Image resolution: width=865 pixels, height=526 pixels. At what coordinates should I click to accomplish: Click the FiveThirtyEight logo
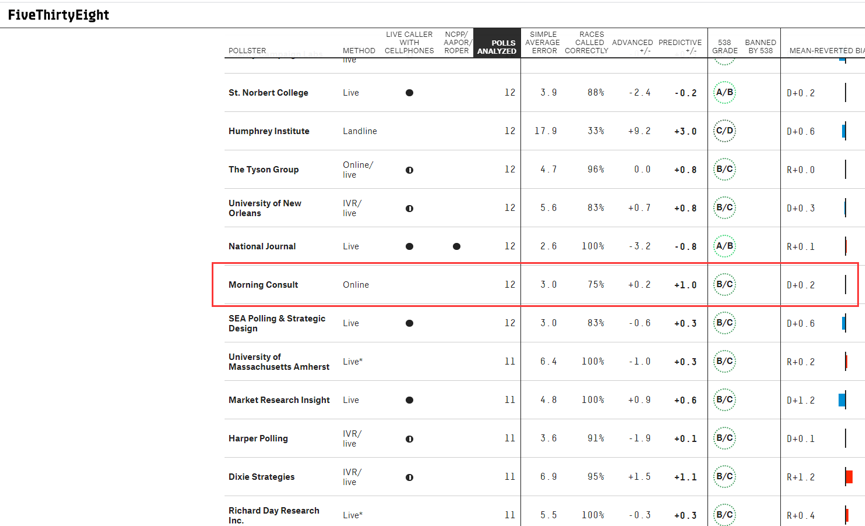click(x=59, y=15)
